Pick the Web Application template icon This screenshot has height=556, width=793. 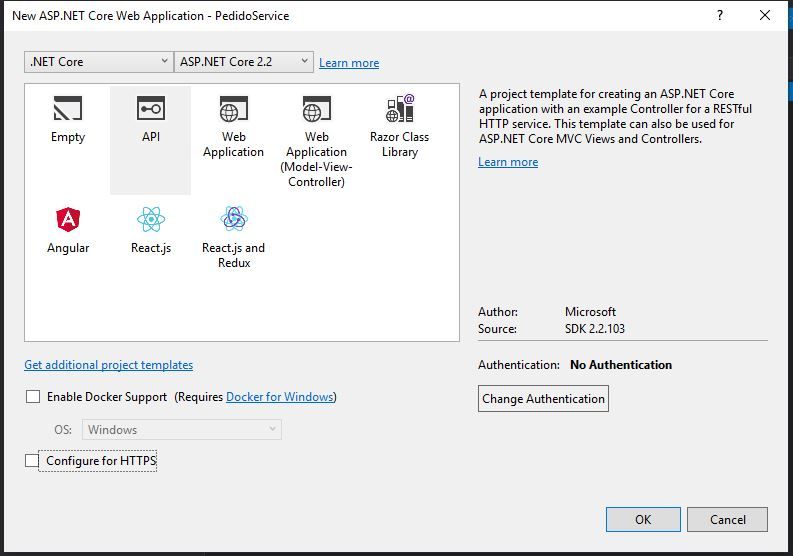234,108
